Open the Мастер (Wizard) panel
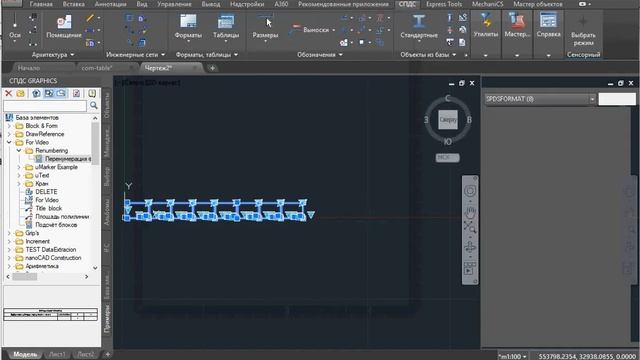 pyautogui.click(x=517, y=26)
